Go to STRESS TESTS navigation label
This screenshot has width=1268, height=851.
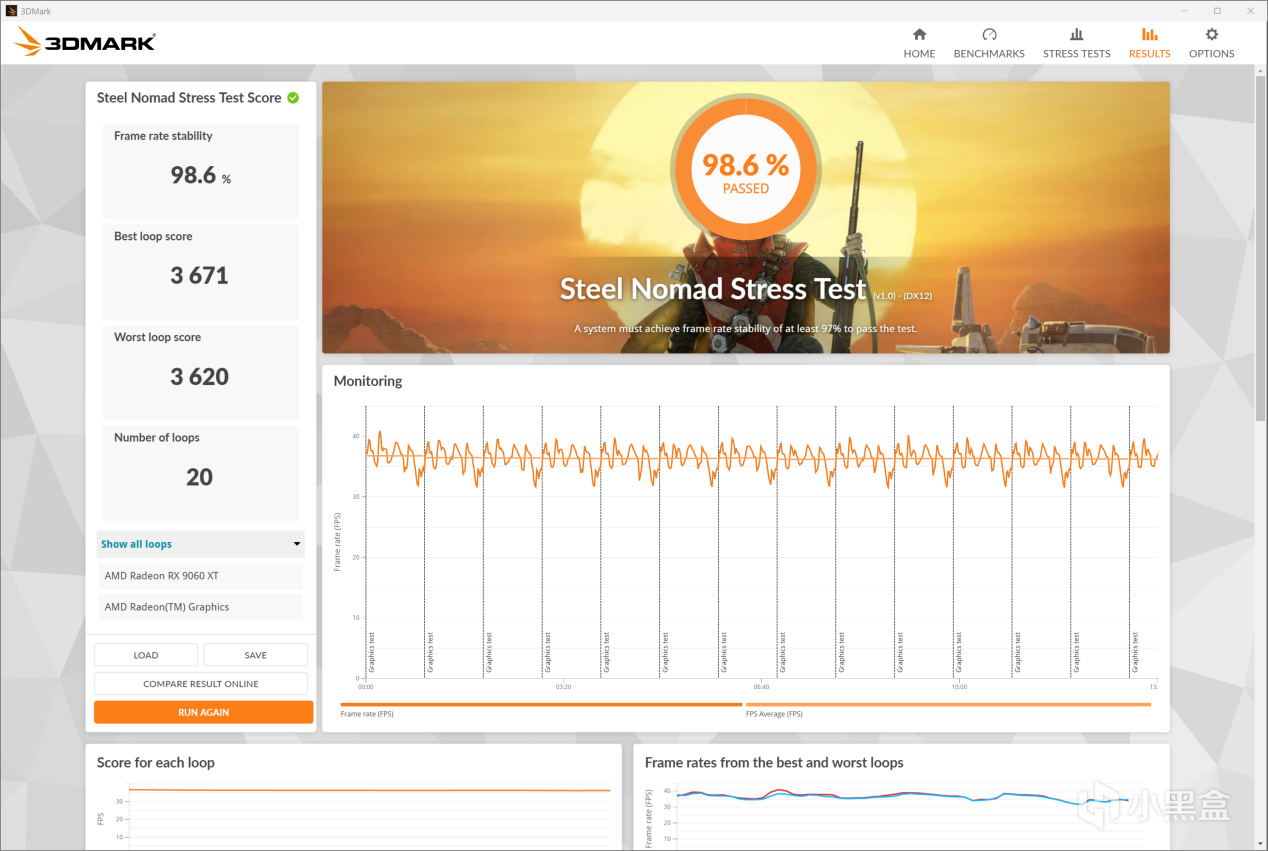pyautogui.click(x=1076, y=54)
